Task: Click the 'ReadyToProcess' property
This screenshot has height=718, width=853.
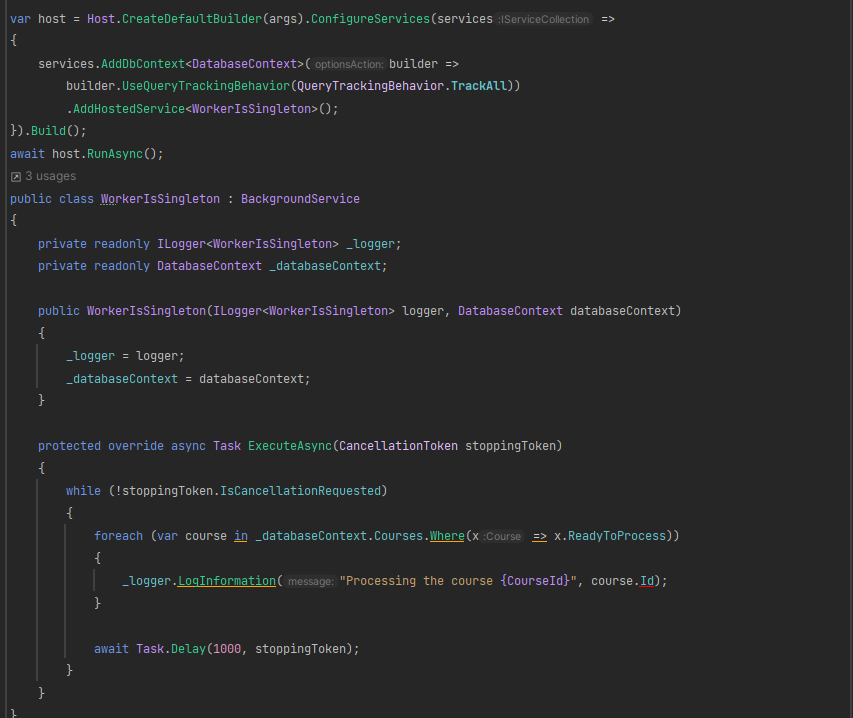Action: coord(617,536)
